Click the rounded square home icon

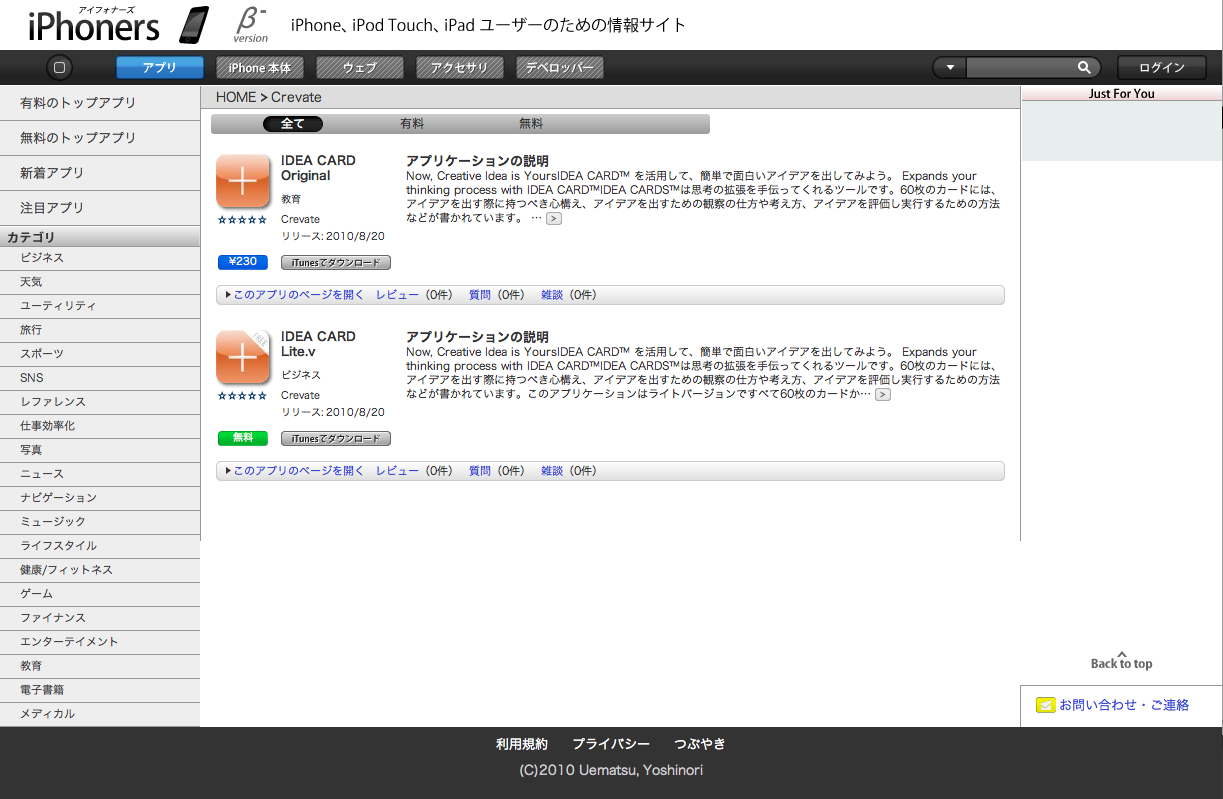tap(59, 68)
